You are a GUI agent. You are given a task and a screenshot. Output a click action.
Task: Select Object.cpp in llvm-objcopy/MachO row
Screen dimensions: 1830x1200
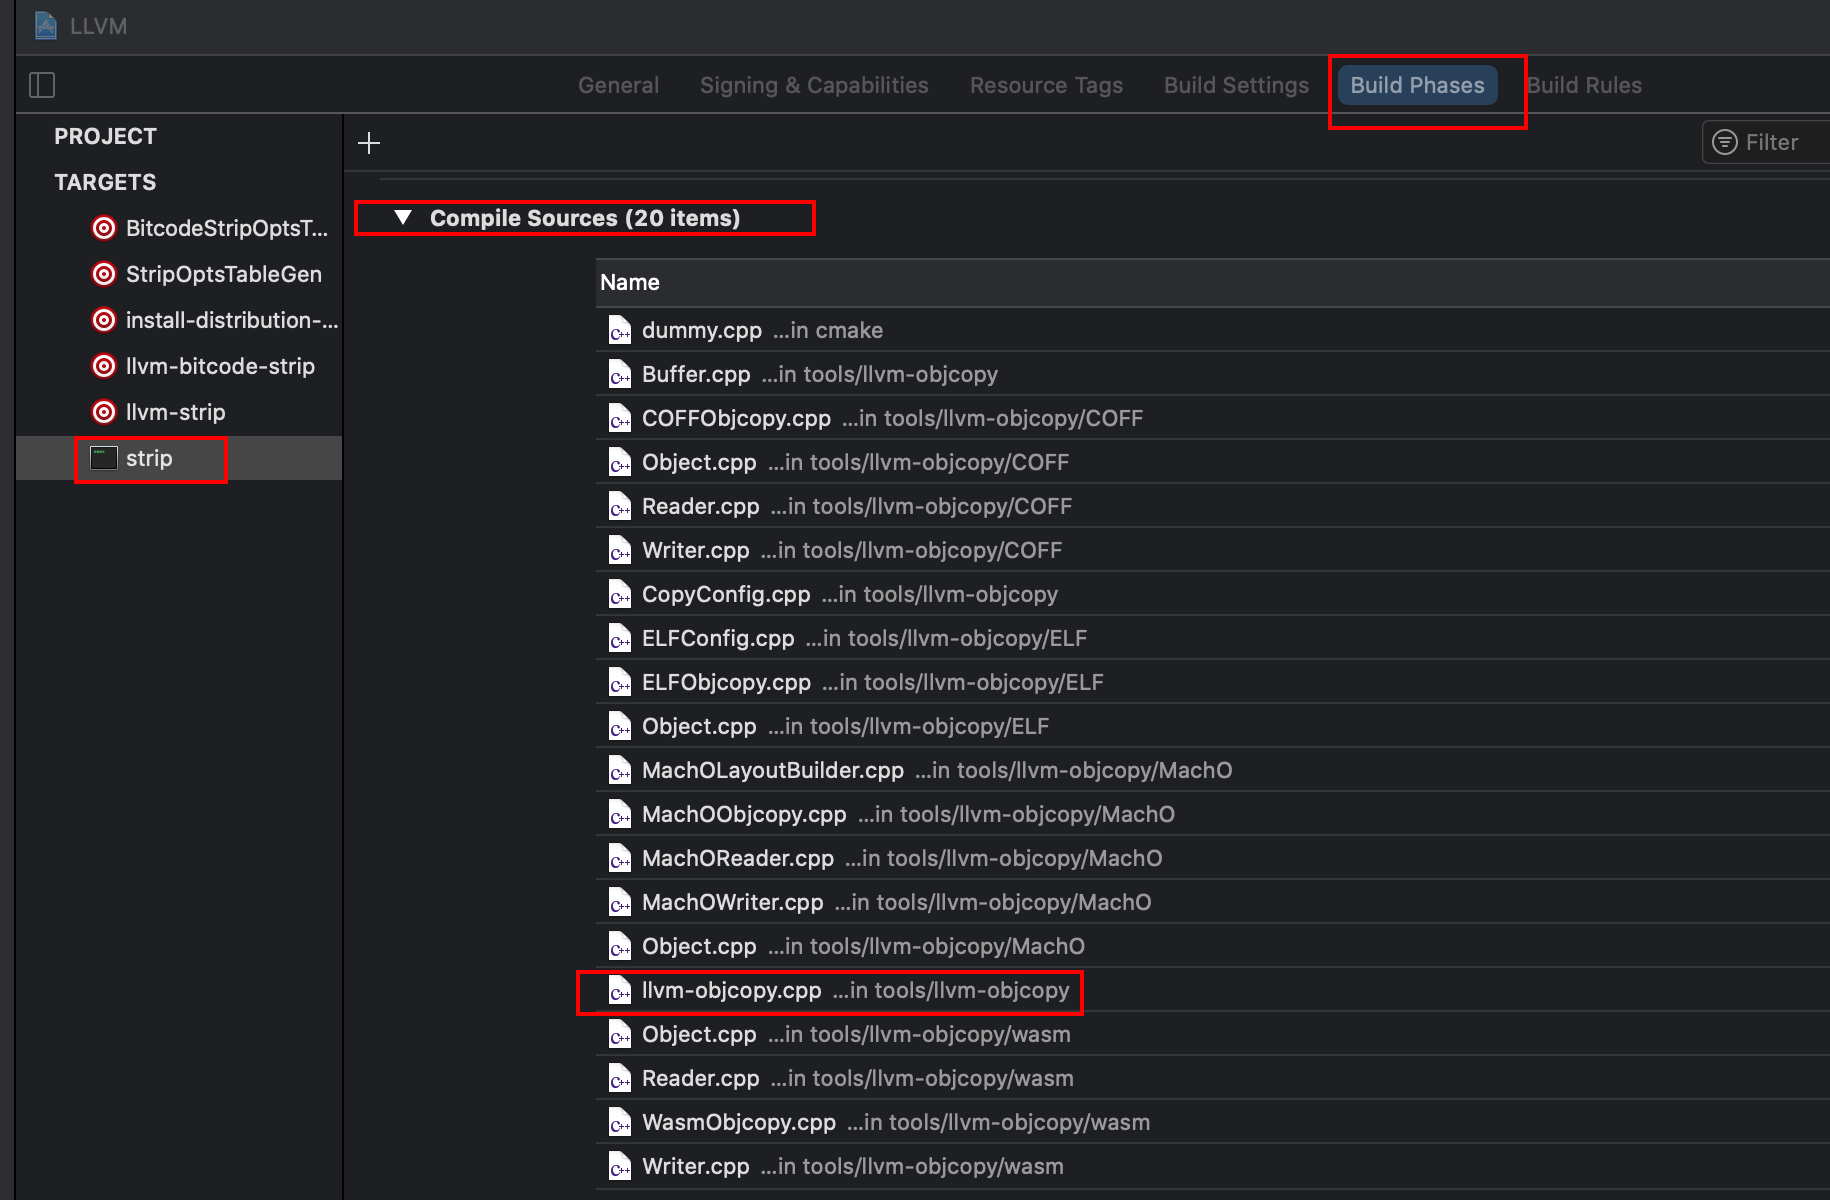tap(1212, 946)
